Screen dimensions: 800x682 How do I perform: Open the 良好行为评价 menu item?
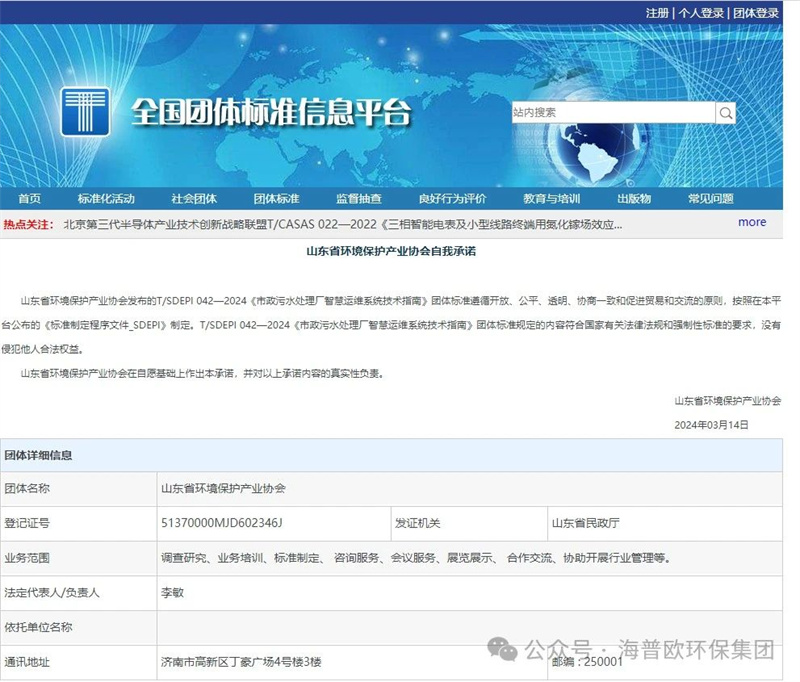pyautogui.click(x=453, y=198)
